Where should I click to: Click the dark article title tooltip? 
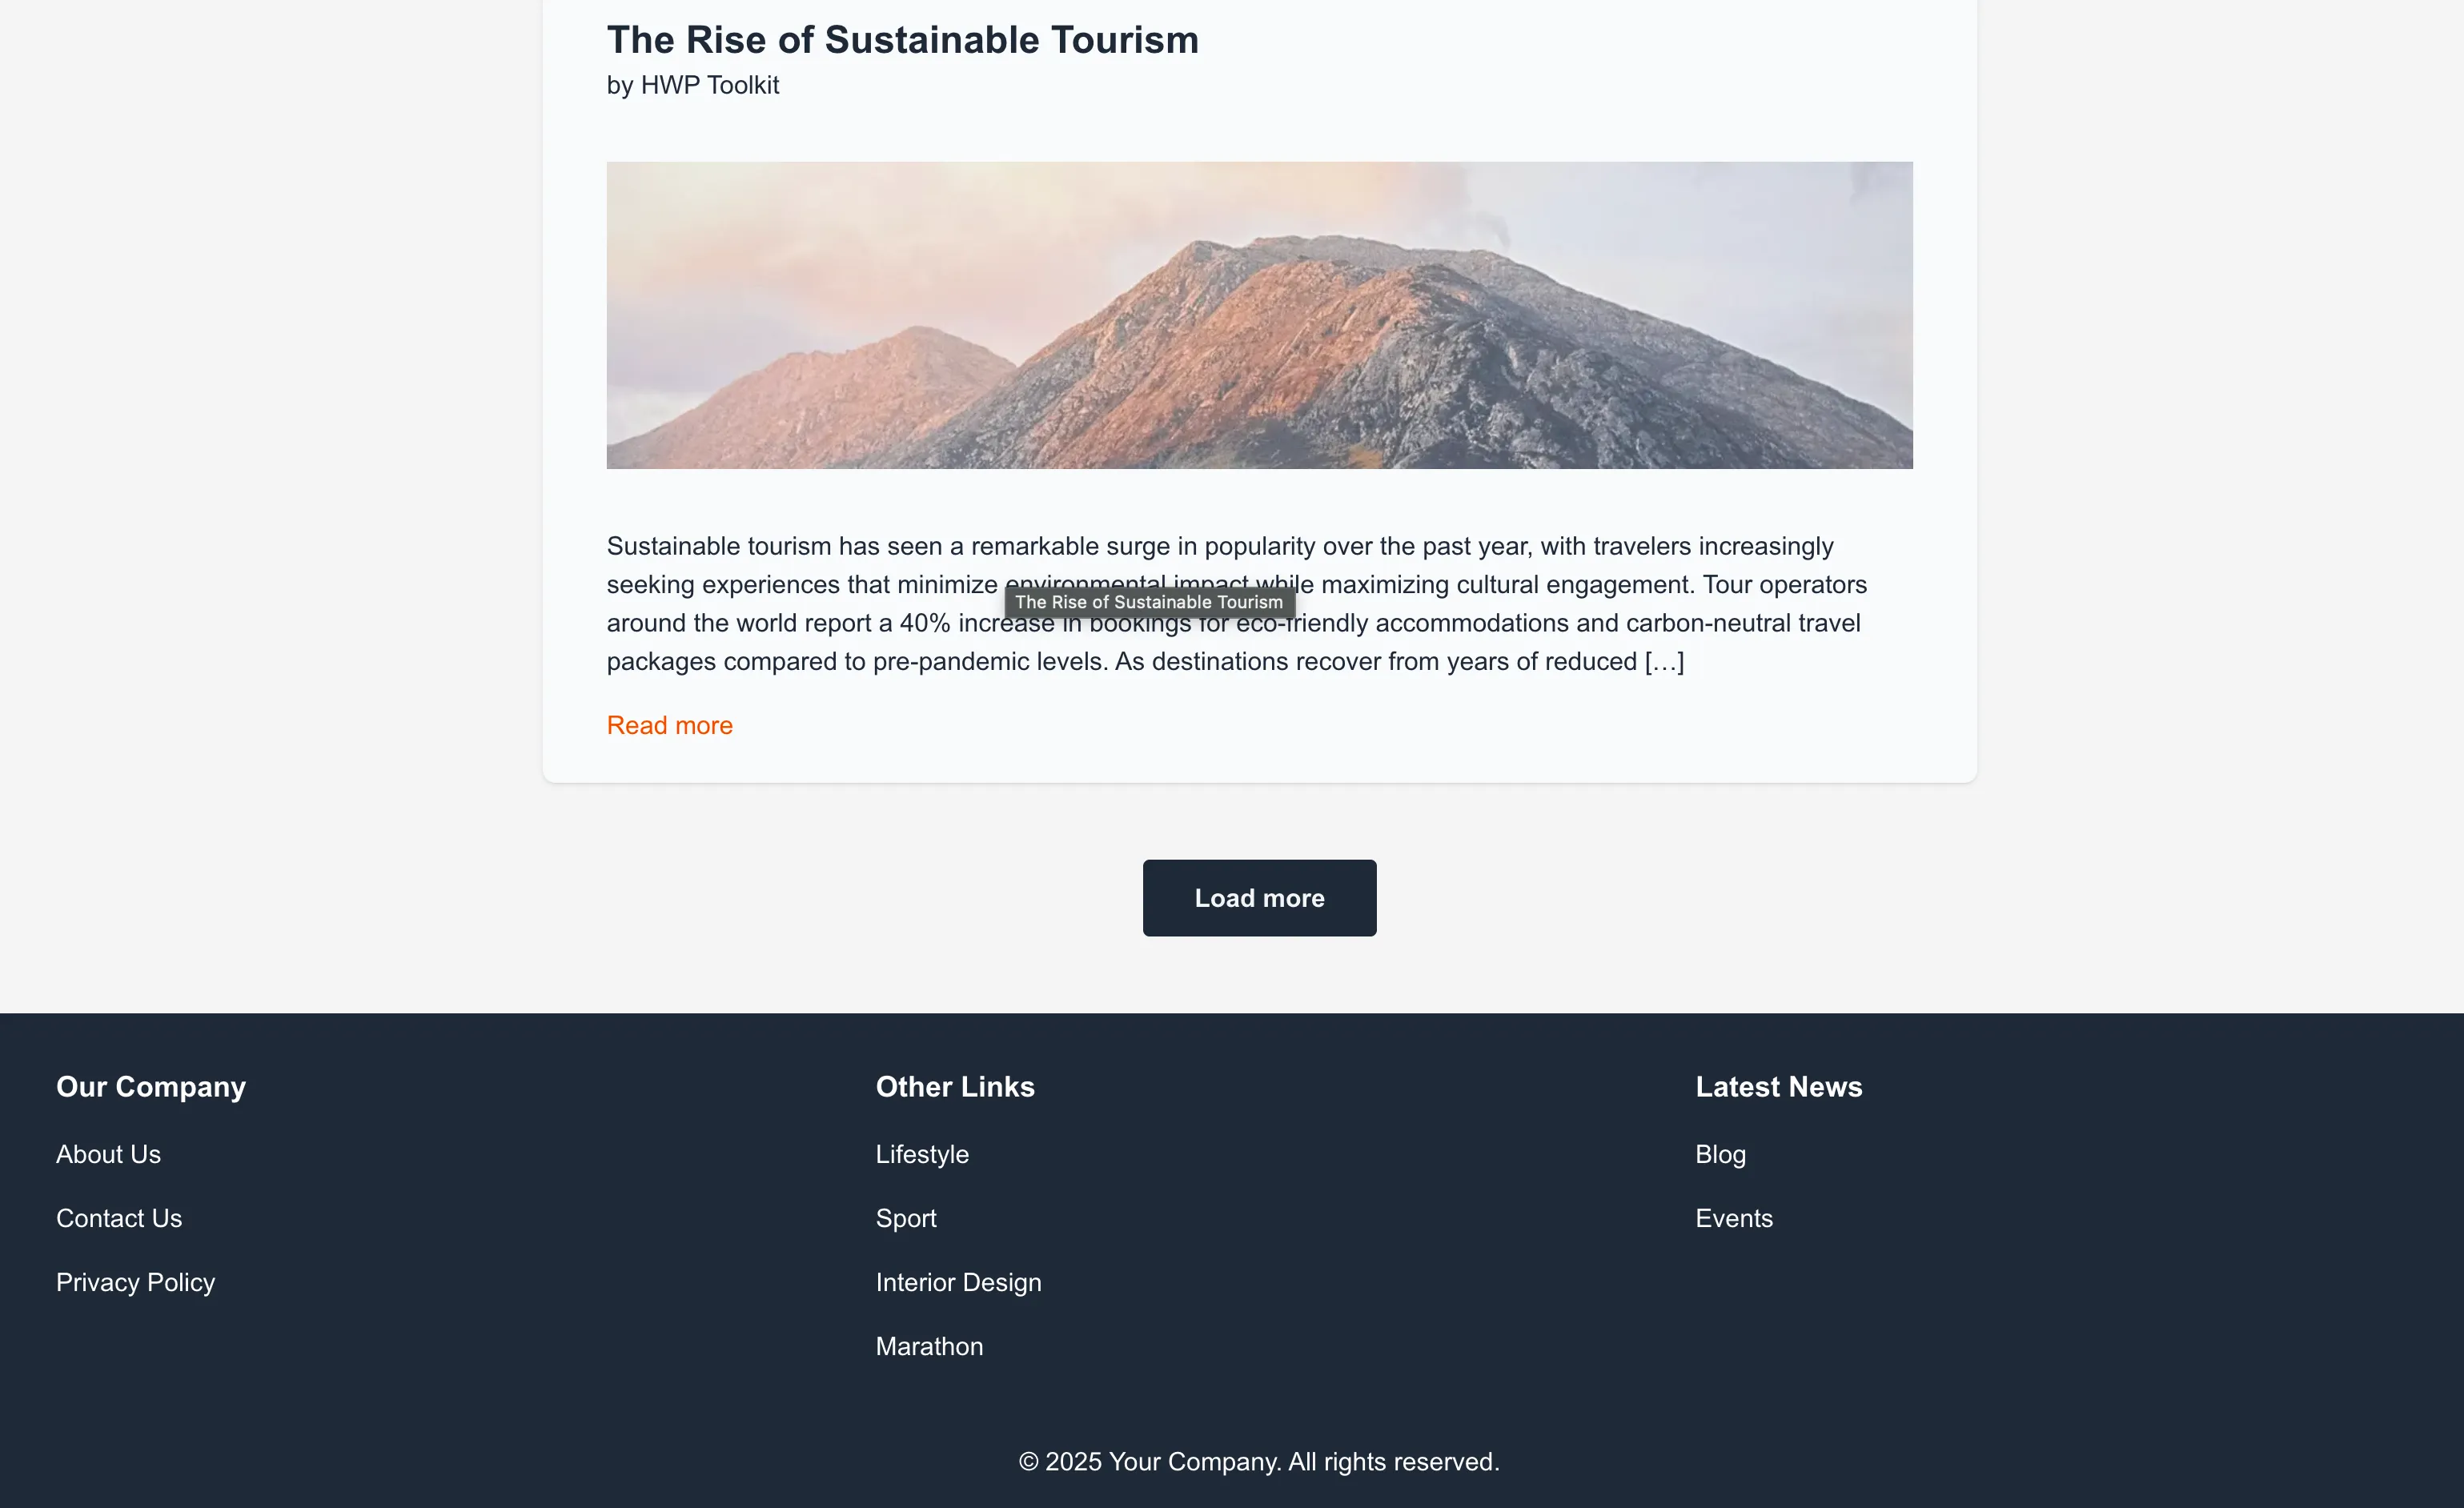point(1149,602)
